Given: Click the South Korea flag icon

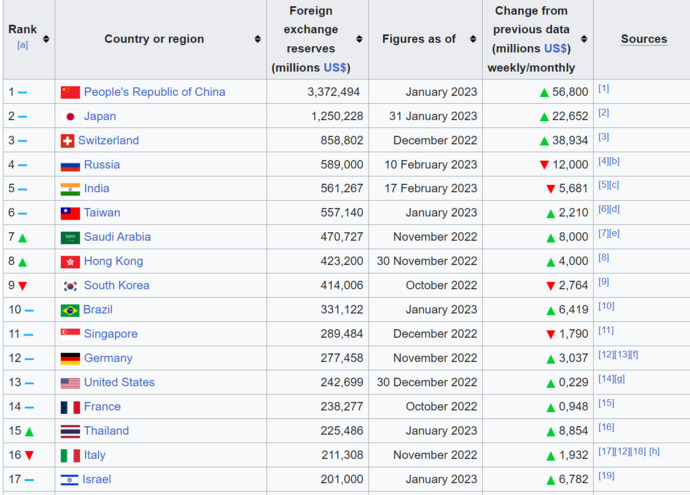Looking at the screenshot, I should pos(70,286).
